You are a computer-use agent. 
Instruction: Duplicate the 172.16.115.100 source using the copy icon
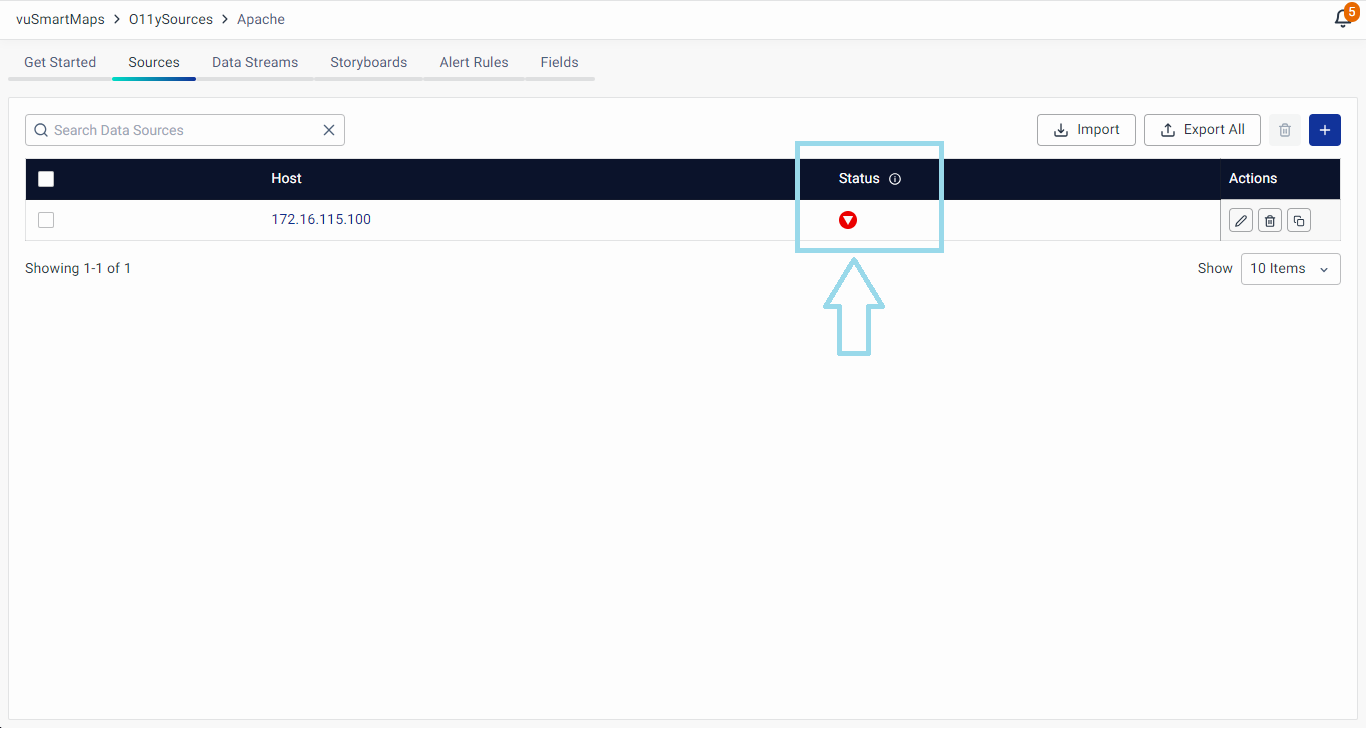[x=1299, y=221]
